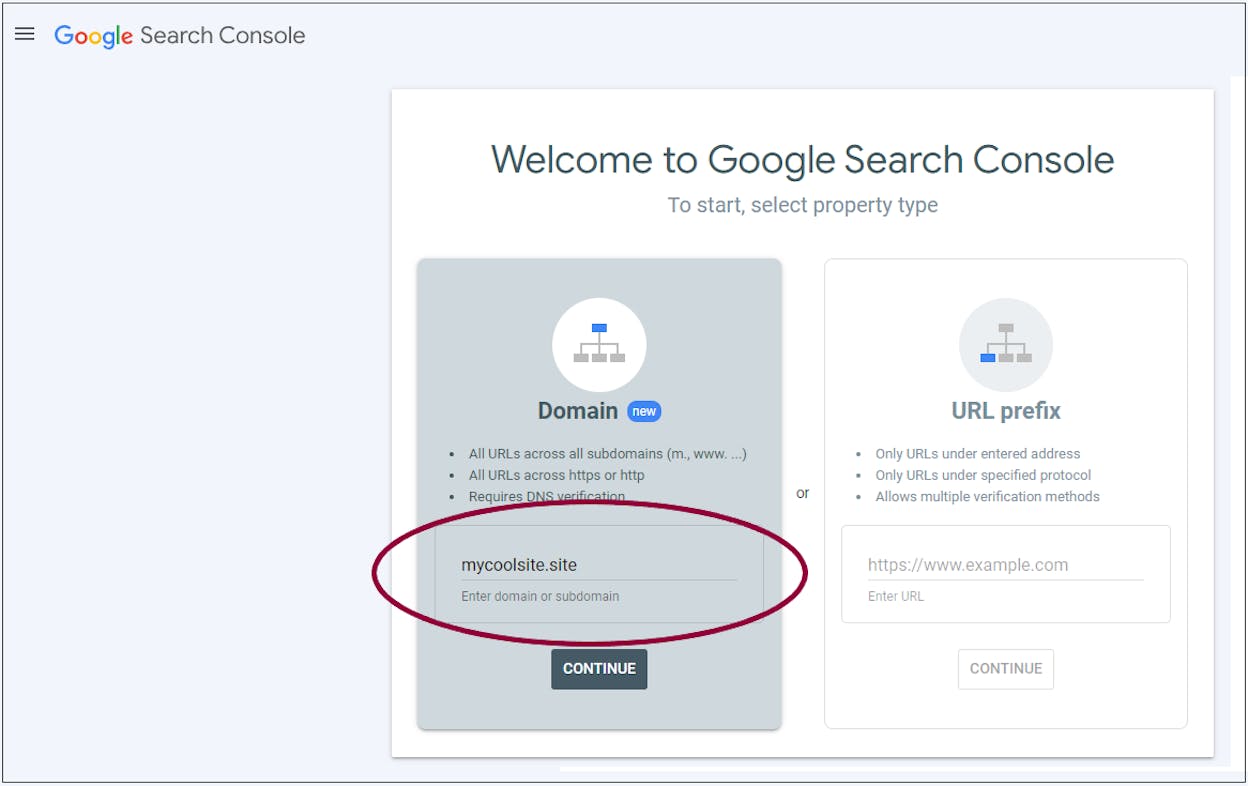Select the URL prefix sitemap icon
Screen dimensions: 1248x786
pos(1006,344)
